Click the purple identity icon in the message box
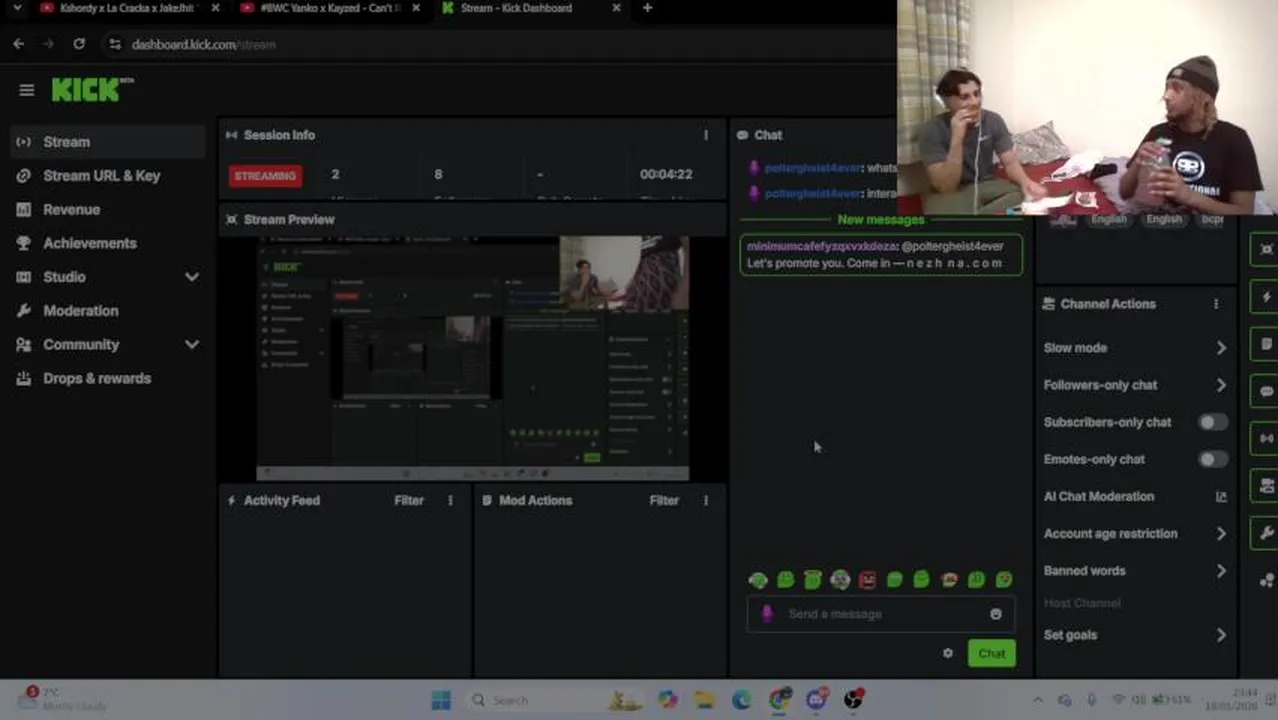 [x=767, y=614]
